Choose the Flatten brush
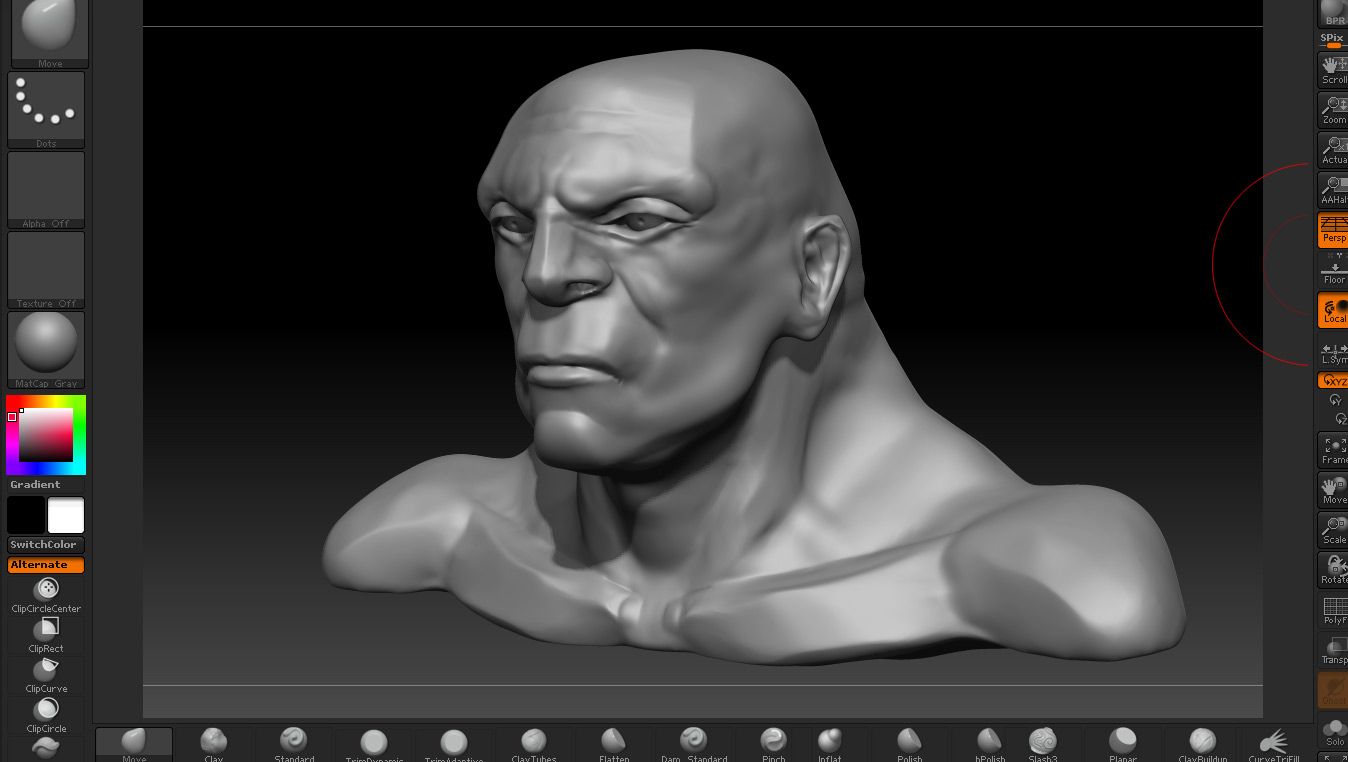 tap(614, 745)
